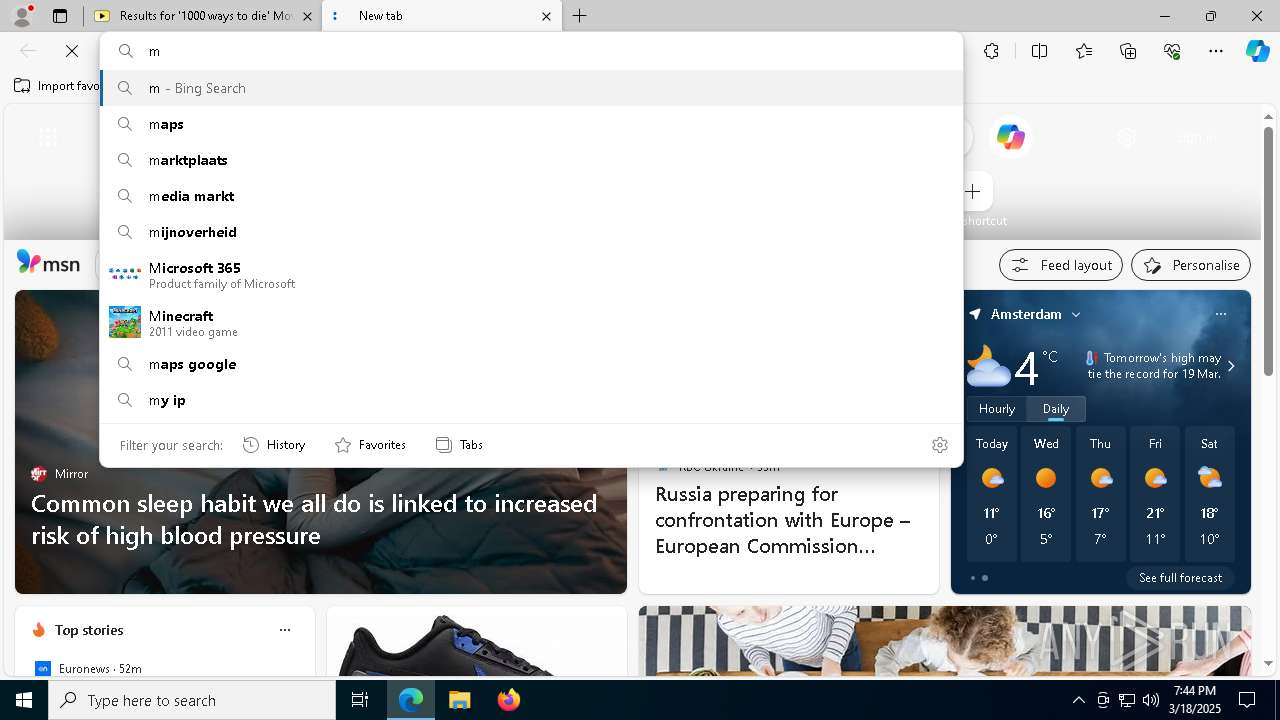Viewport: 1280px width, 720px height.
Task: Filter search by Tabs
Action: (x=460, y=445)
